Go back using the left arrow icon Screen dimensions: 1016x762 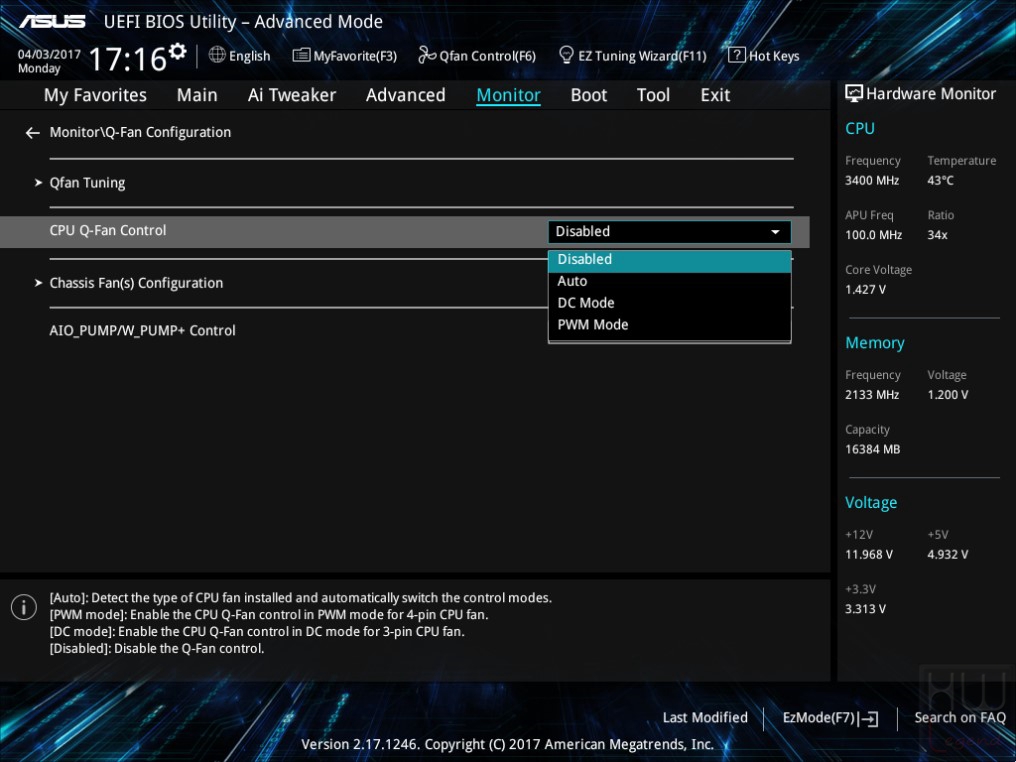tap(32, 133)
